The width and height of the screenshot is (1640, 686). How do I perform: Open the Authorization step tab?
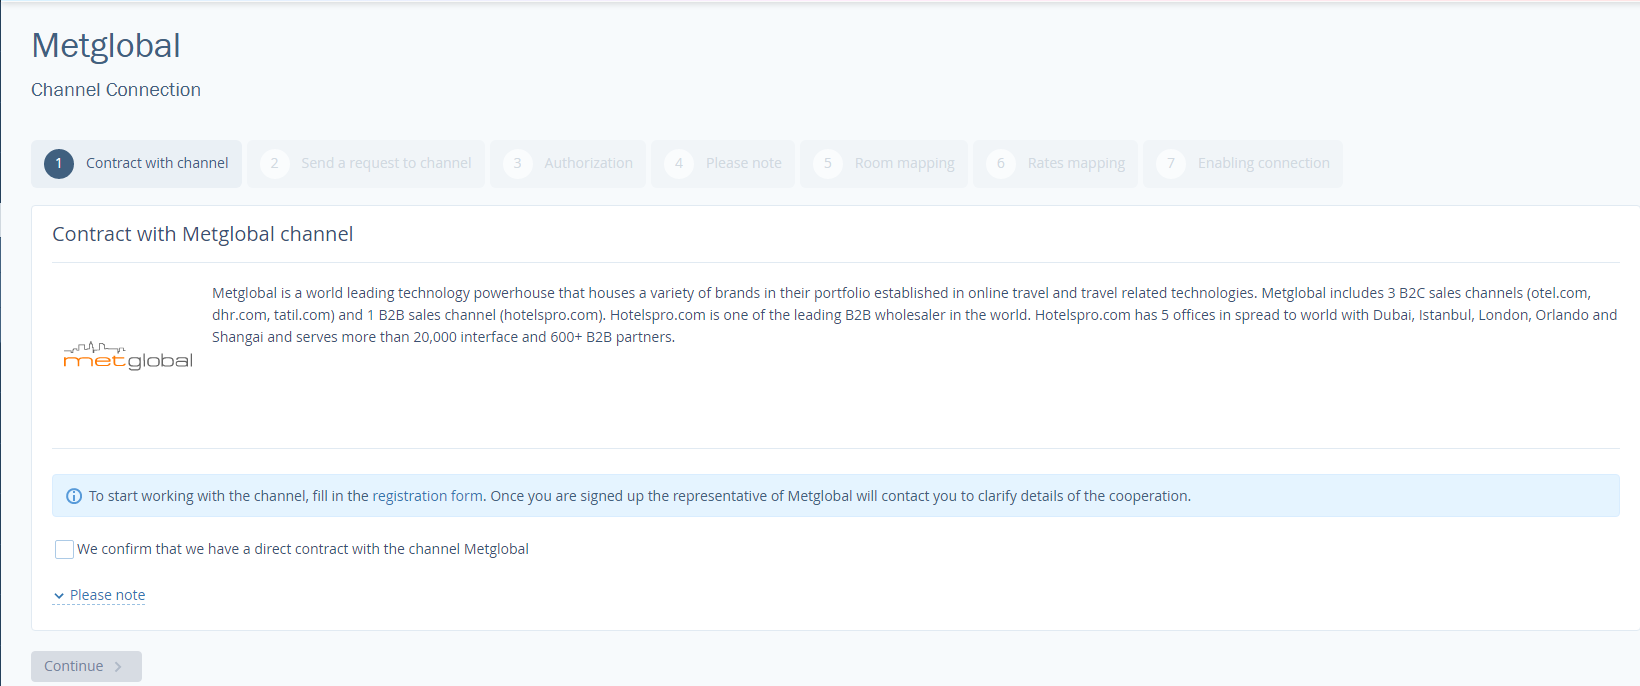pos(568,164)
